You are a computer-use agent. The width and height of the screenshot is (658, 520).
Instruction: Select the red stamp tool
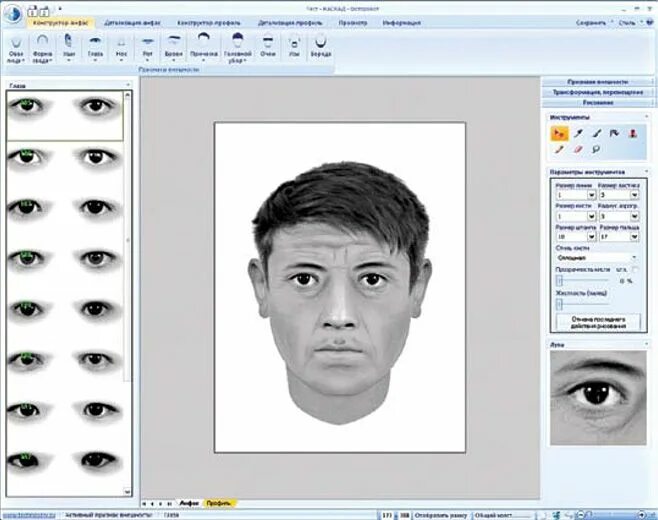(633, 133)
